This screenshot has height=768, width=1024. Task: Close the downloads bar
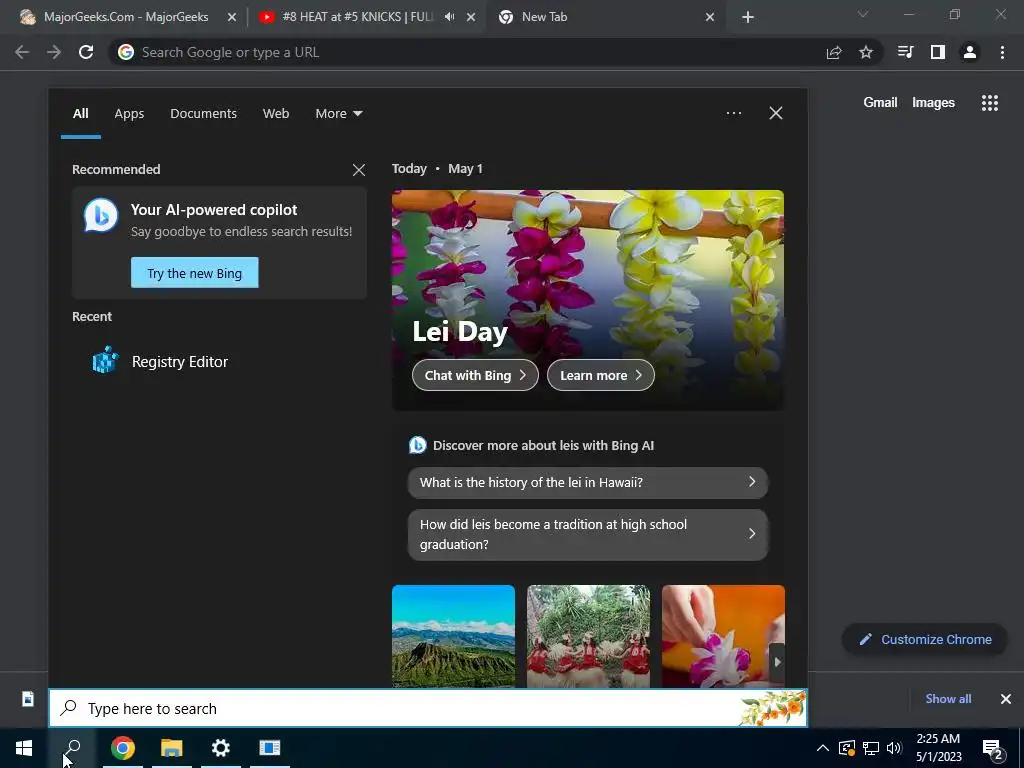1006,699
